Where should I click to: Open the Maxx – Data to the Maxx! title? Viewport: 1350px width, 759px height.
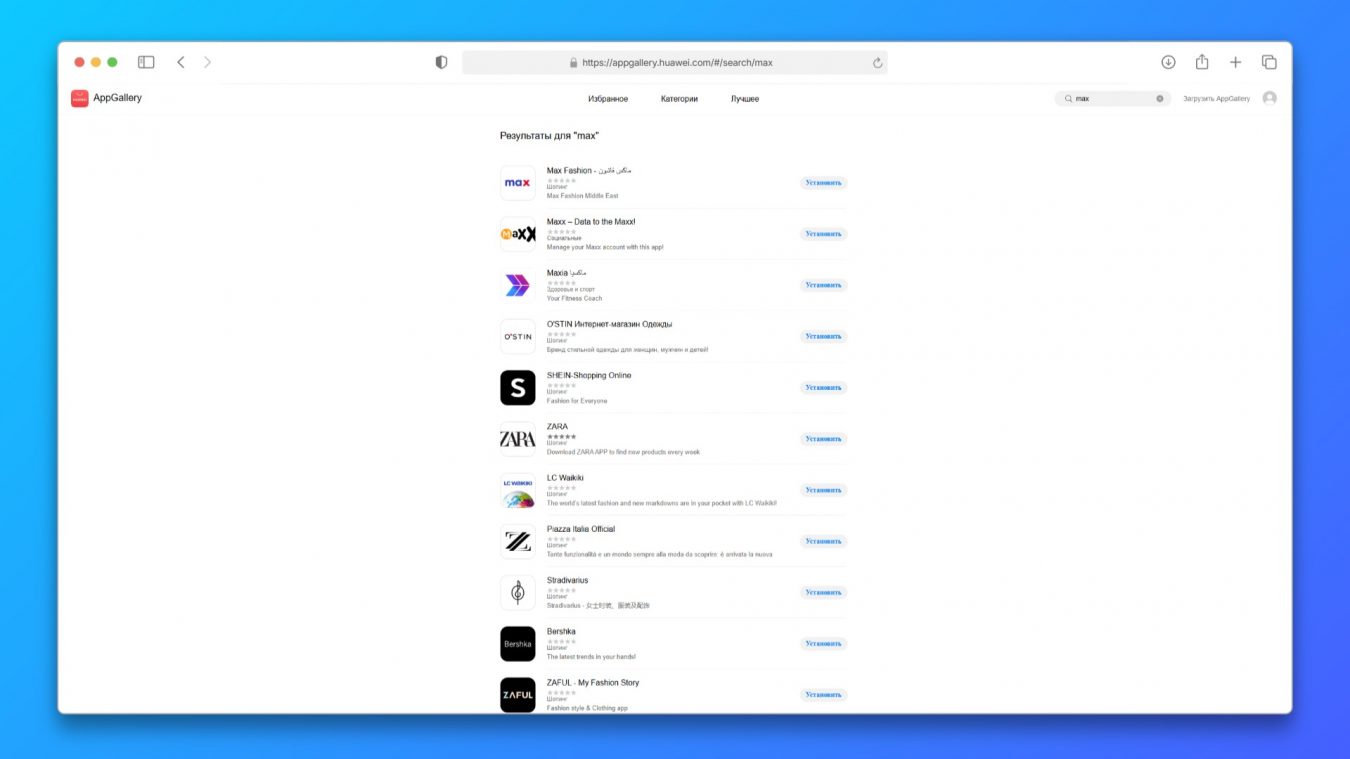(591, 222)
